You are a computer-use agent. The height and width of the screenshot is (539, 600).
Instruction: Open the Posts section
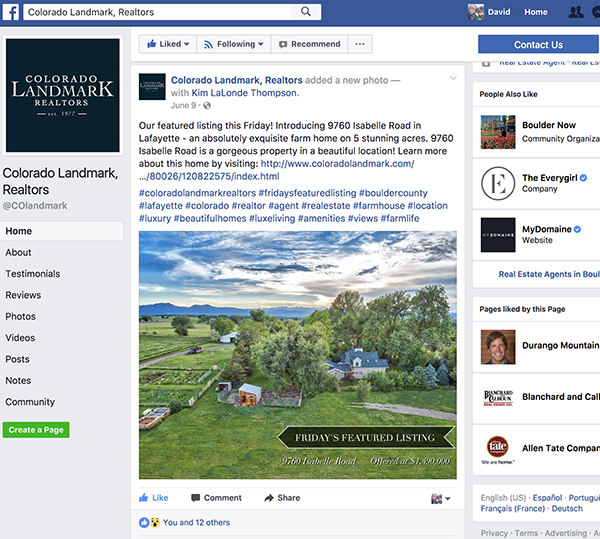tap(17, 360)
